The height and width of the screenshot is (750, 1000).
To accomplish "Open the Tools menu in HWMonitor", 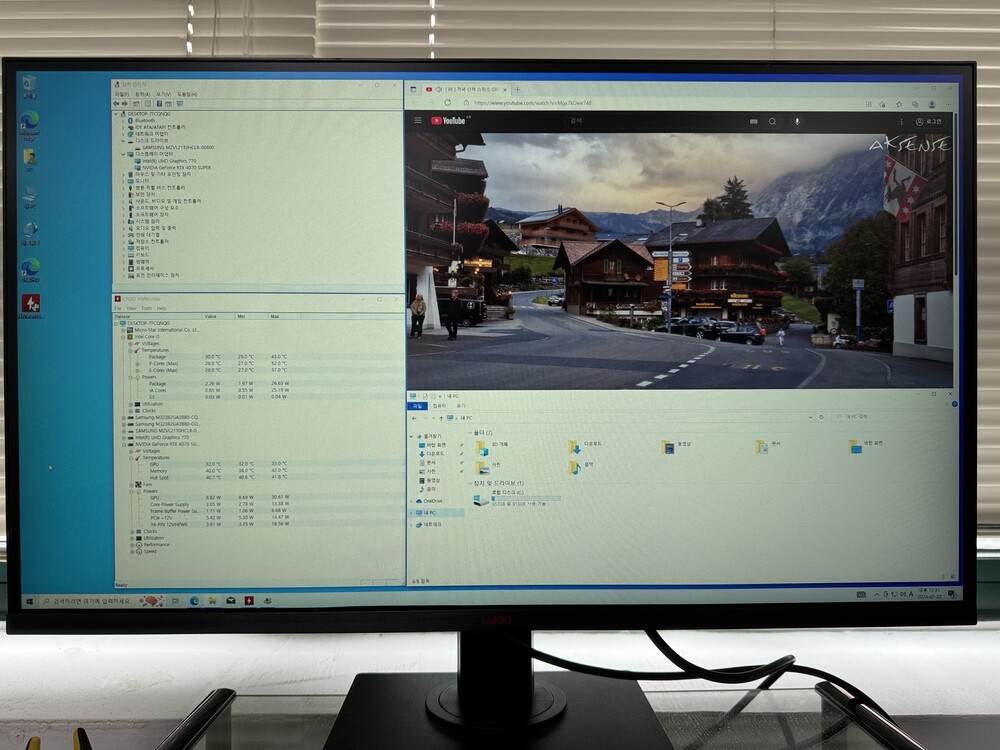I will pyautogui.click(x=146, y=308).
